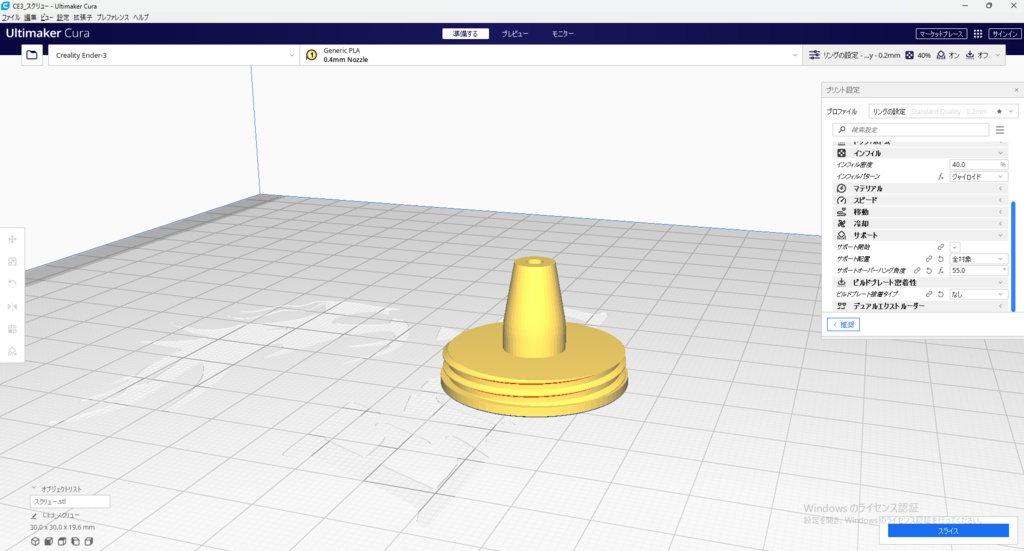Click the 推奨 button
Image resolution: width=1024 pixels, height=551 pixels.
[843, 324]
